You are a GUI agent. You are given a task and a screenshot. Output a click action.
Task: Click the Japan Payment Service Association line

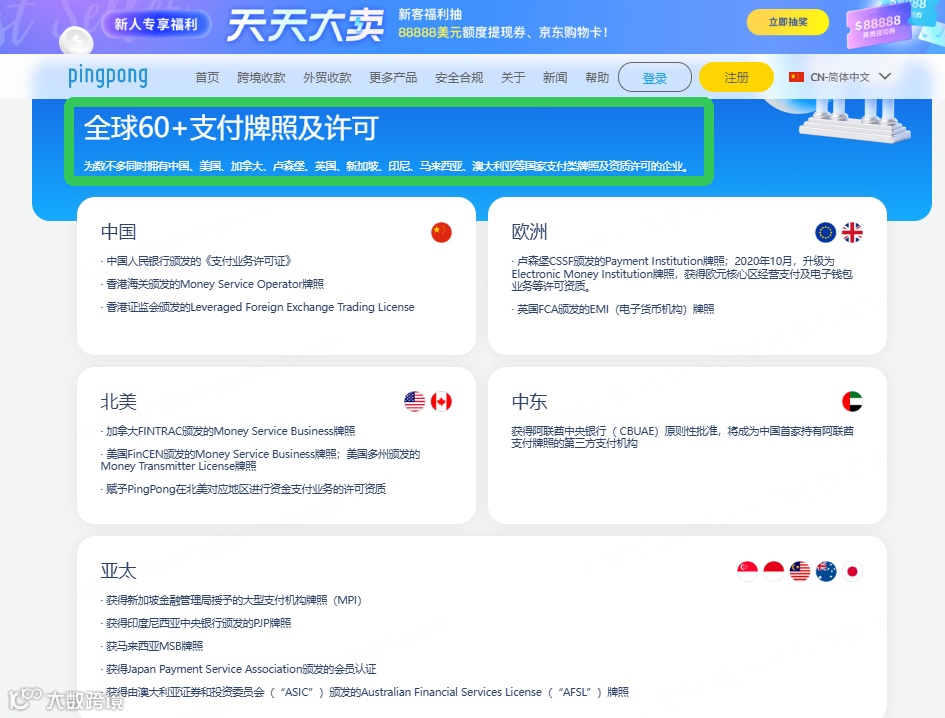tap(239, 669)
